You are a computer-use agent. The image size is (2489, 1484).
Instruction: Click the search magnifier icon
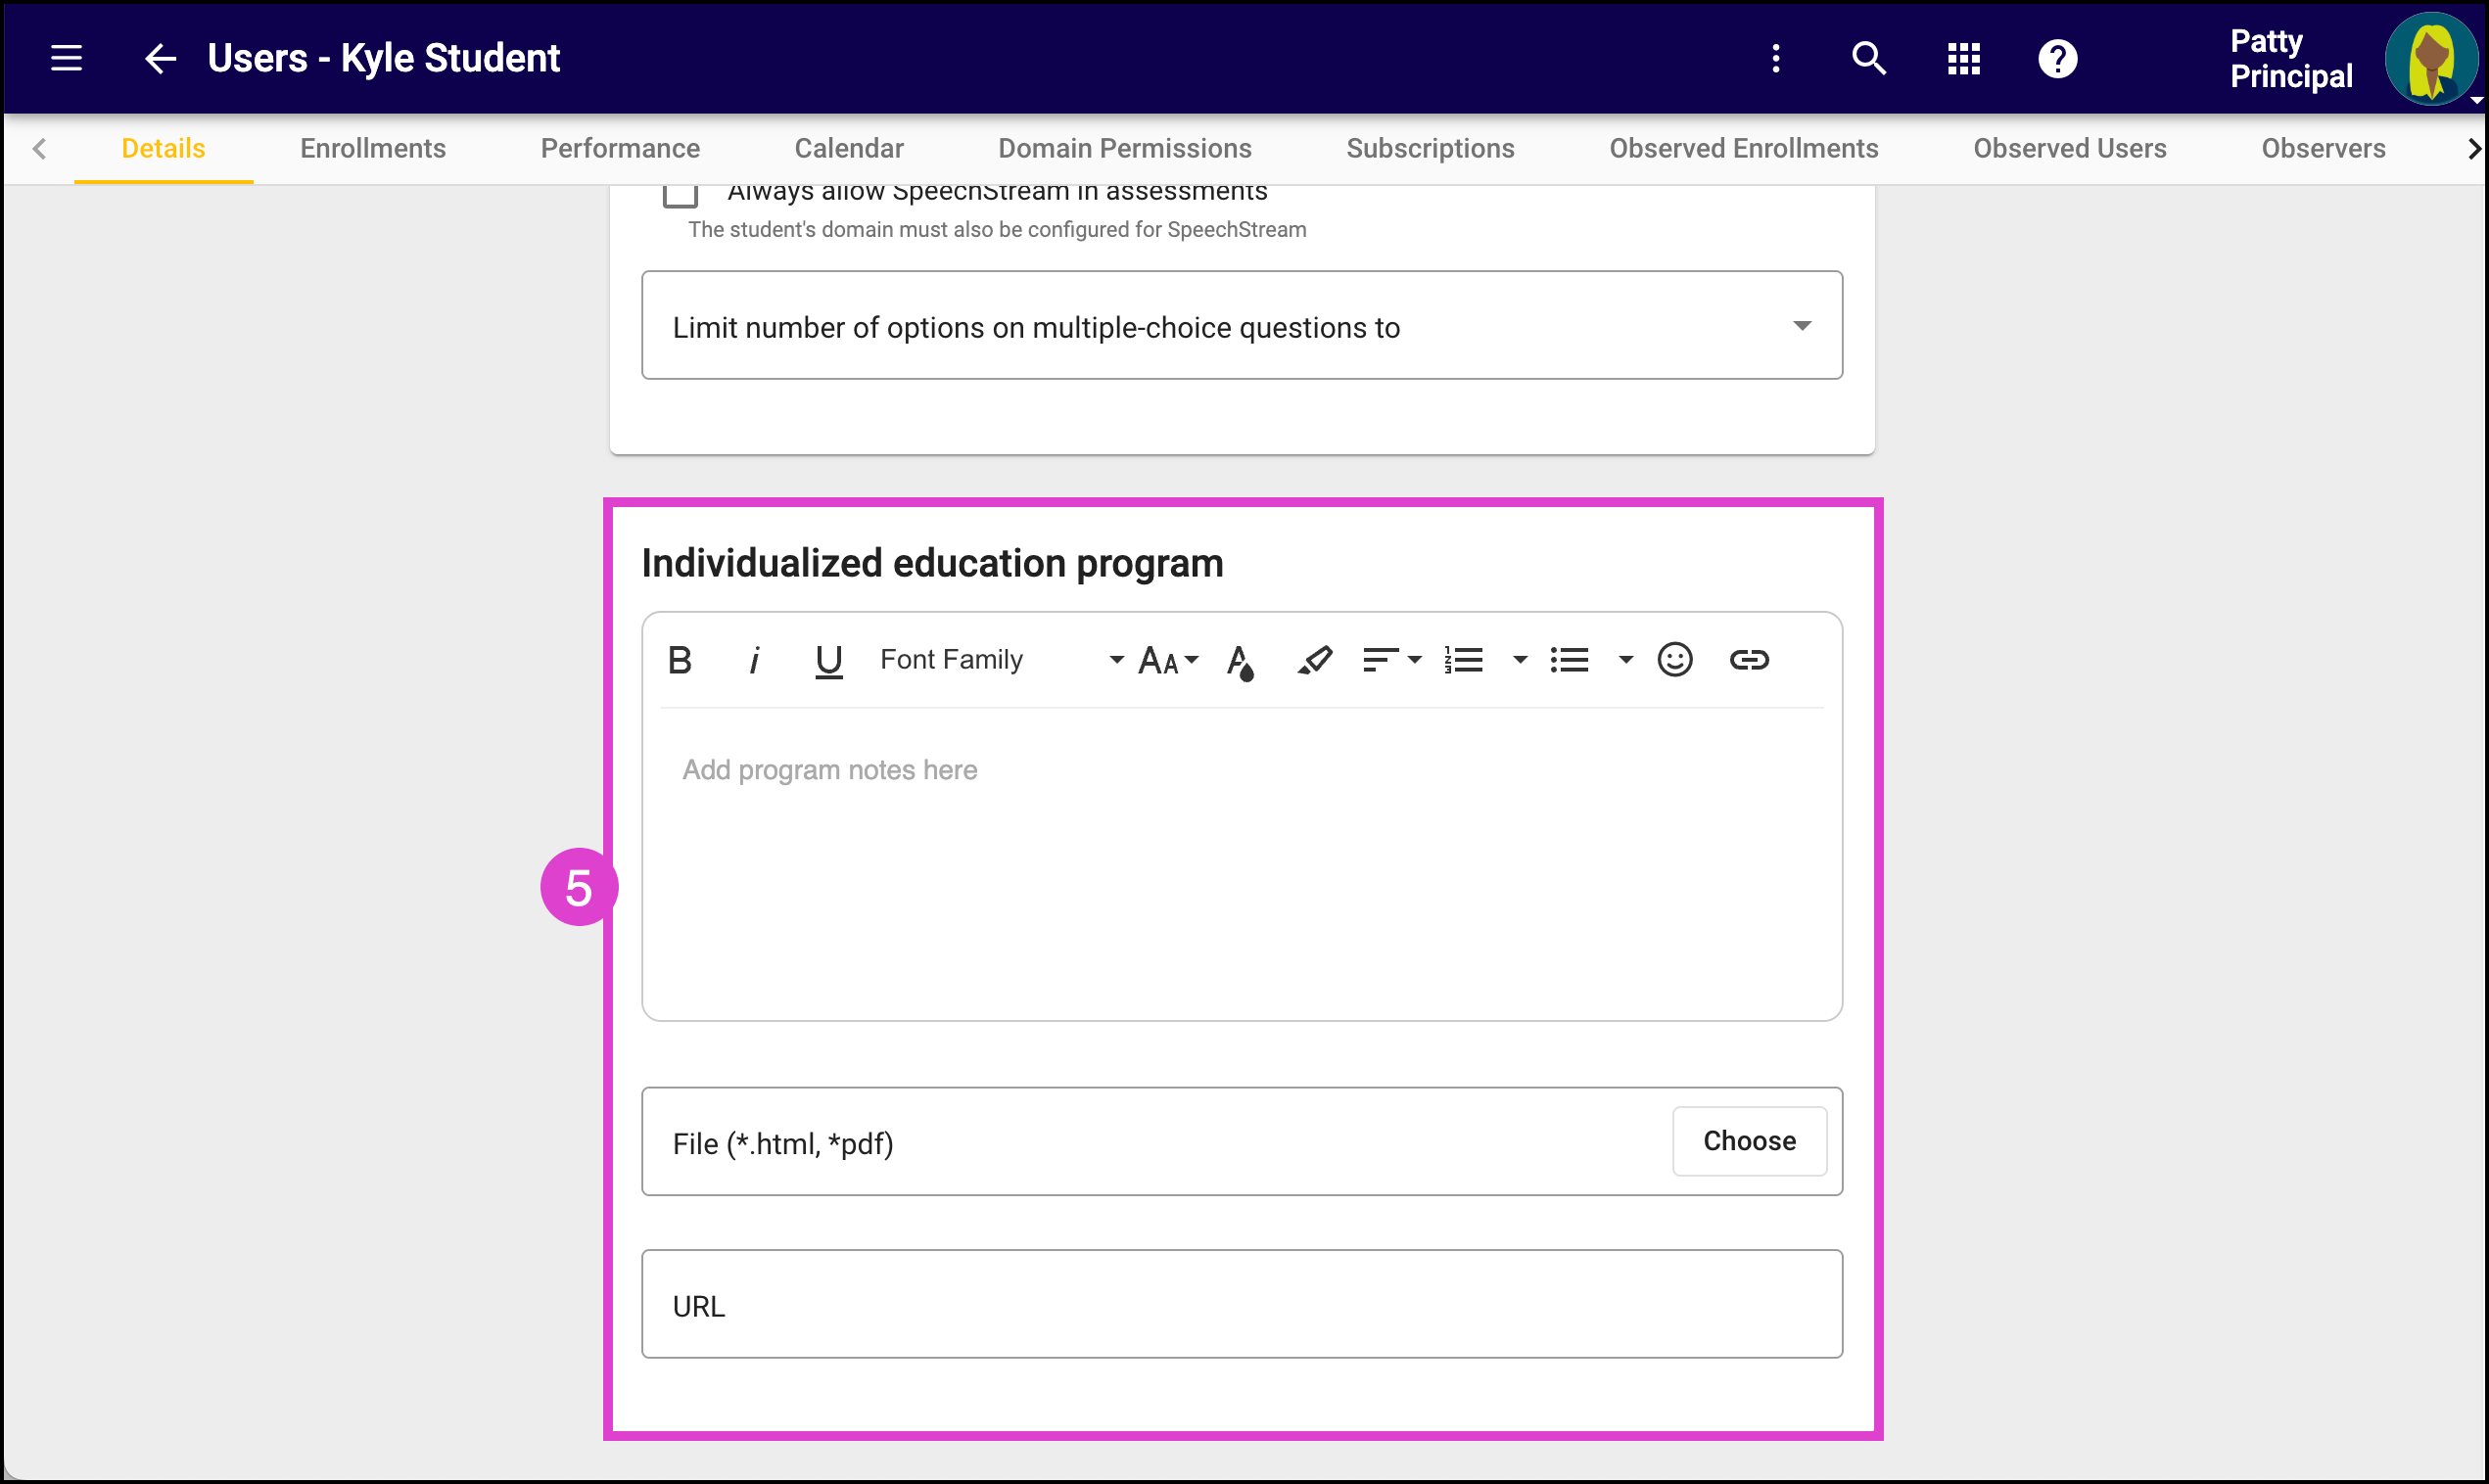coord(1869,58)
